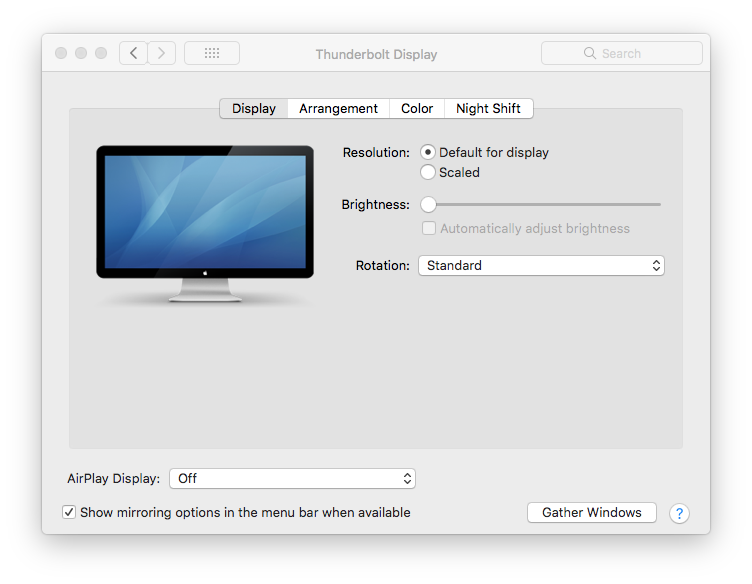Open help with the question mark button
Image resolution: width=752 pixels, height=584 pixels.
(679, 514)
